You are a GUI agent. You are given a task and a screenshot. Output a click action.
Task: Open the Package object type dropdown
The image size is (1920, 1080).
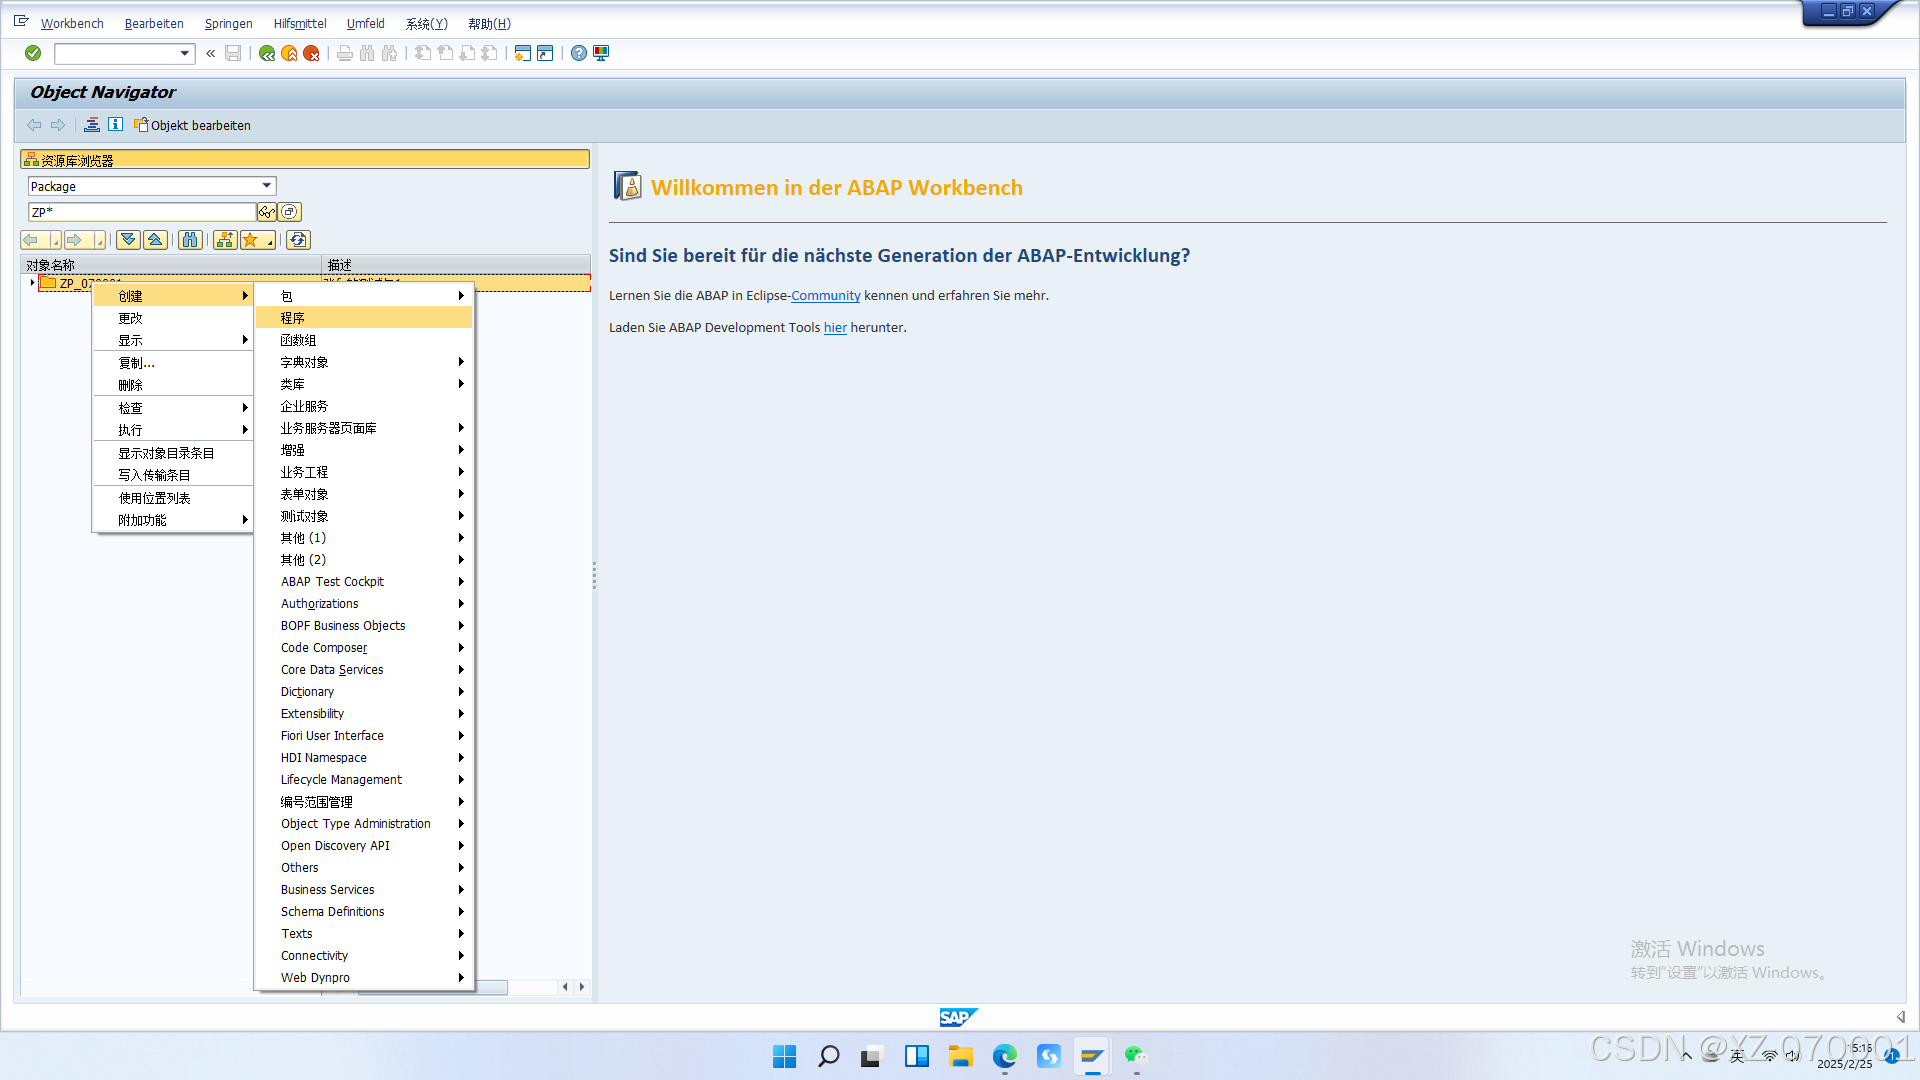[266, 186]
